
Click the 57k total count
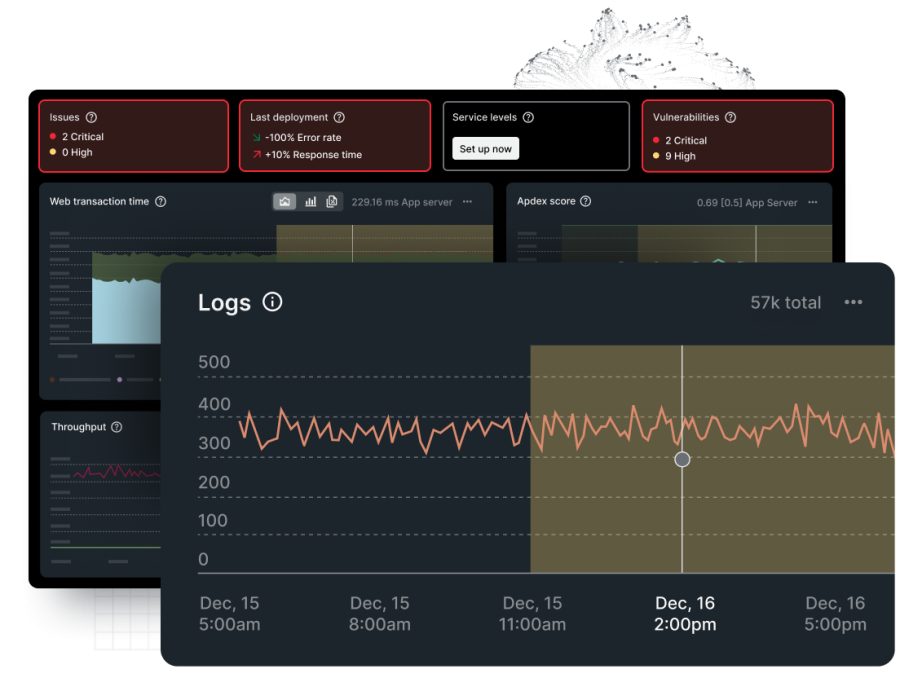786,302
